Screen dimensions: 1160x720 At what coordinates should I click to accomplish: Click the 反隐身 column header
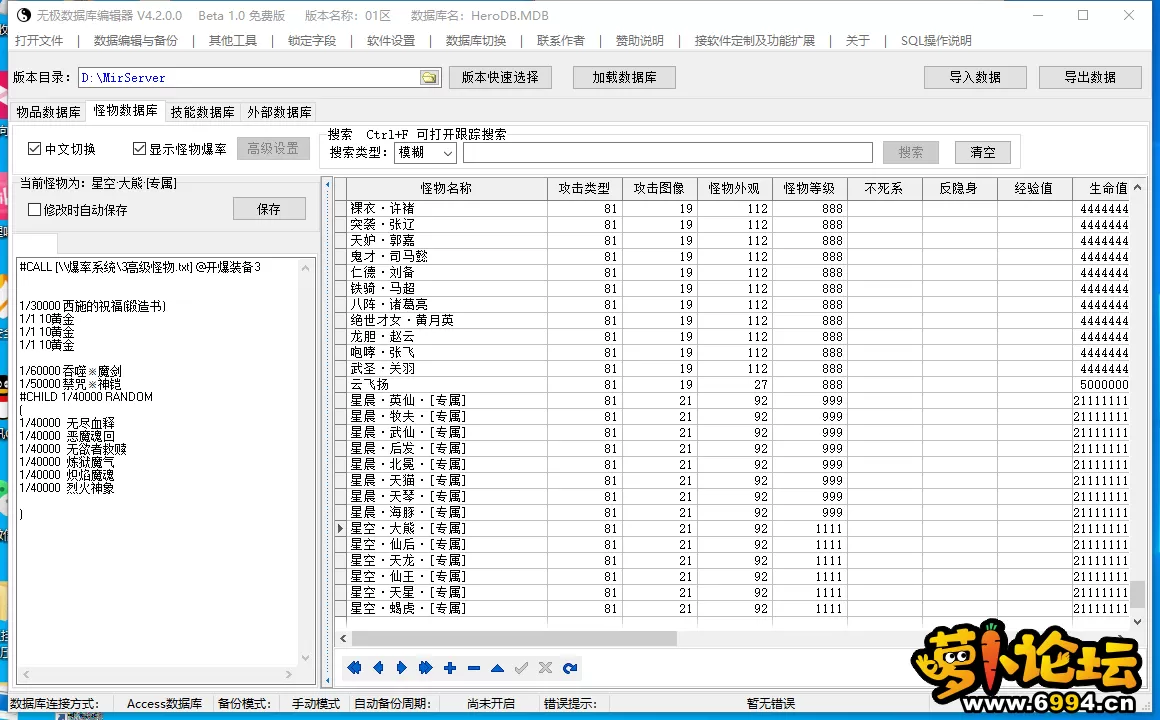(x=959, y=189)
